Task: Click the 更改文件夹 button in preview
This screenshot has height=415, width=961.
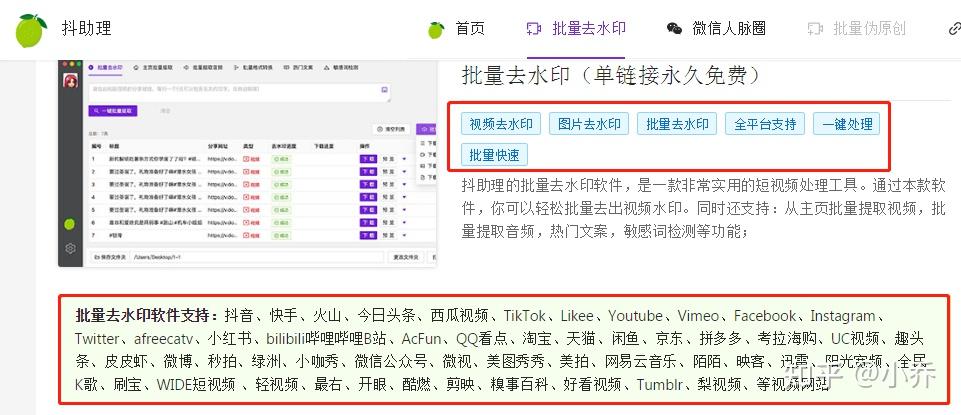Action: (406, 257)
